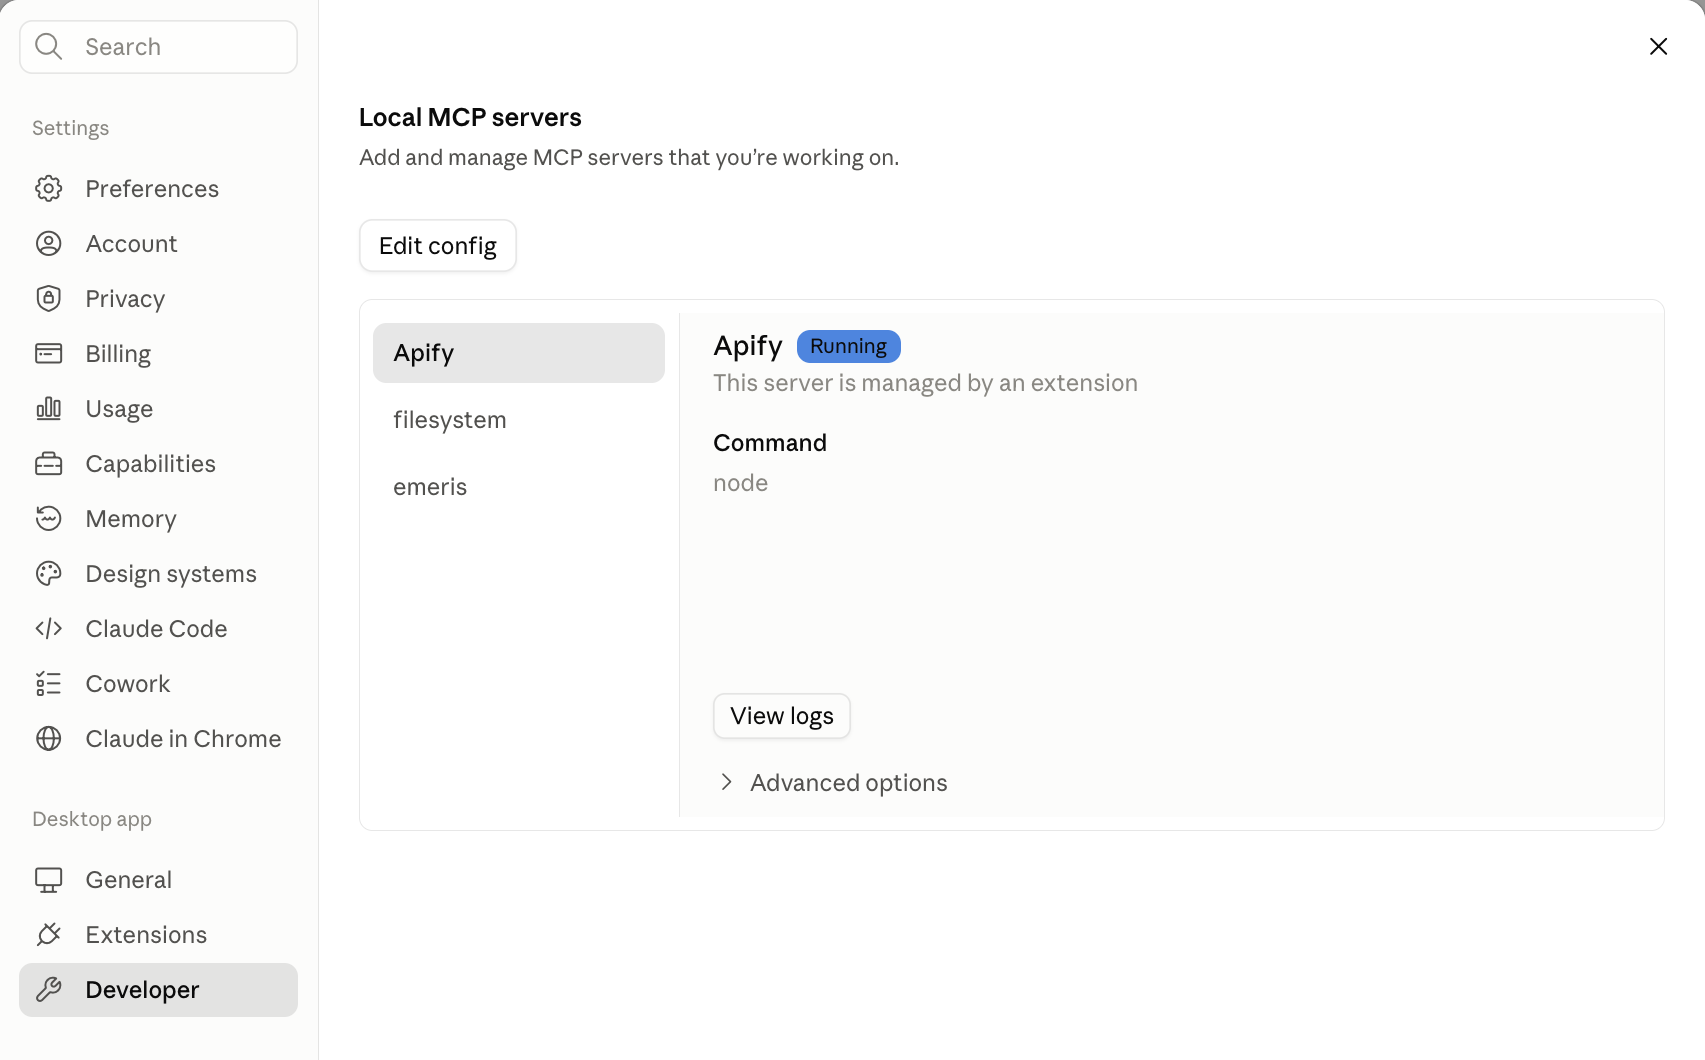Click the Capabilities briefcase icon
Screen dimensions: 1705x1060
(x=48, y=463)
